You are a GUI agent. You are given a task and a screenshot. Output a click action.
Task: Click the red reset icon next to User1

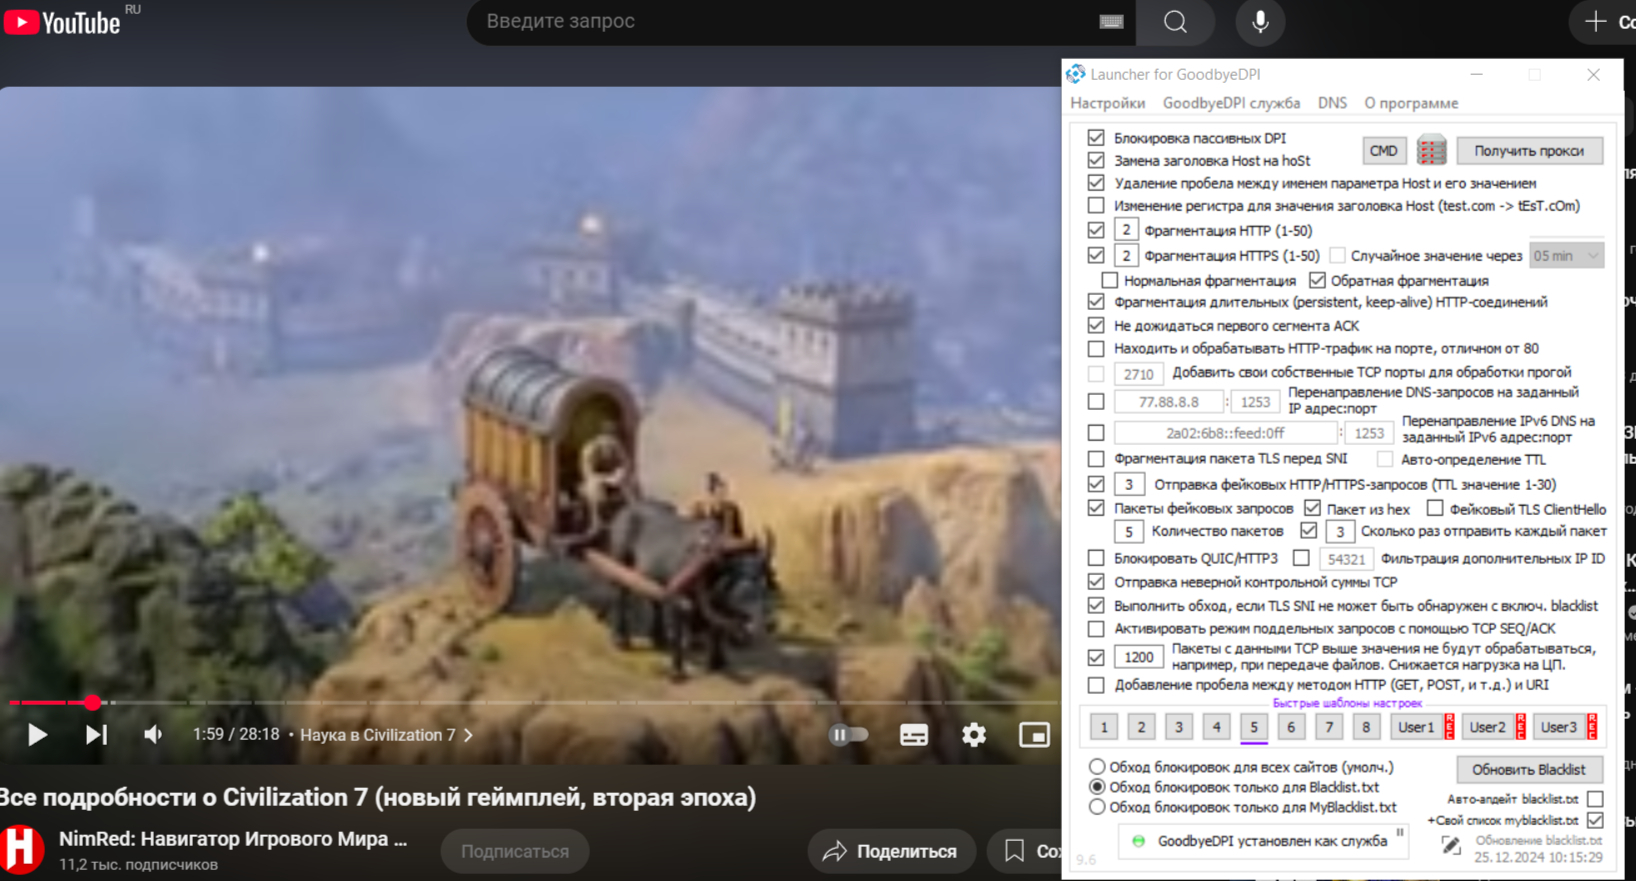click(x=1449, y=727)
